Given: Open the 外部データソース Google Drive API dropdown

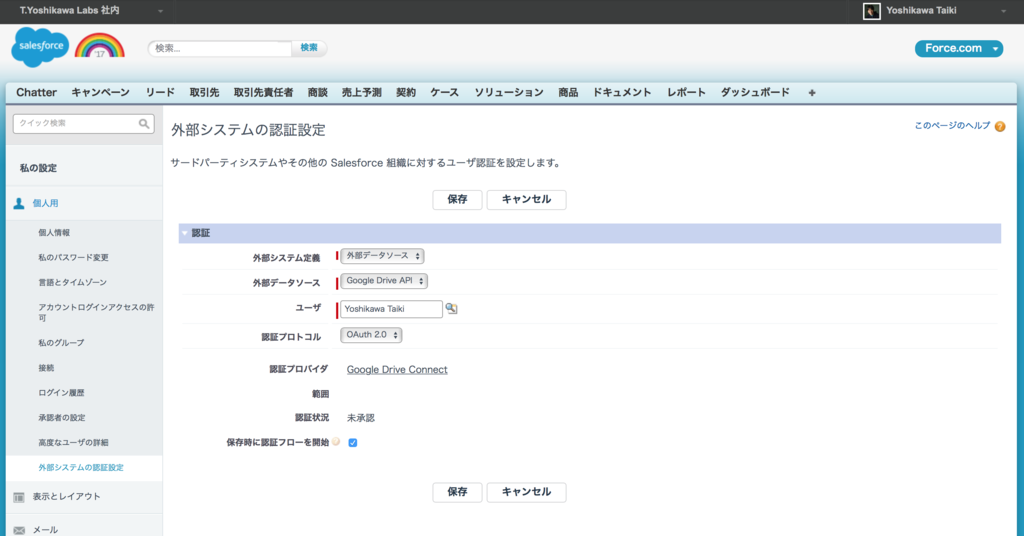Looking at the screenshot, I should coord(384,281).
